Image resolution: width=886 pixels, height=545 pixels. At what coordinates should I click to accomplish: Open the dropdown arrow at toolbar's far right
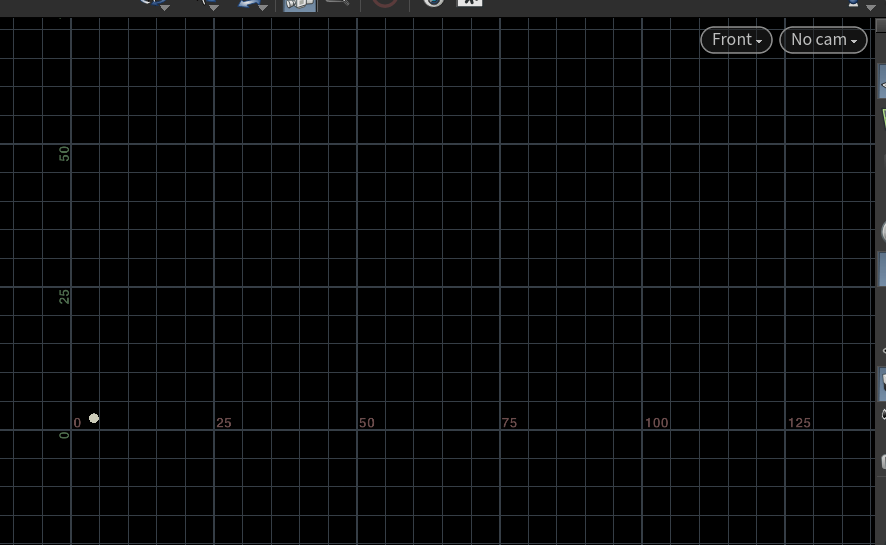click(x=870, y=7)
